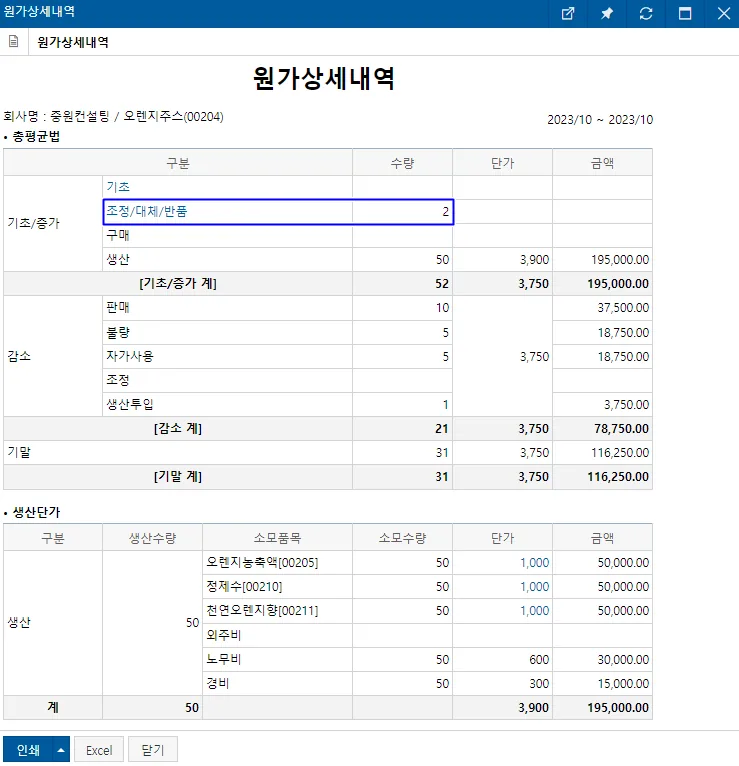739x766 pixels.
Task: Select the 불량 row label
Action: click(x=118, y=332)
